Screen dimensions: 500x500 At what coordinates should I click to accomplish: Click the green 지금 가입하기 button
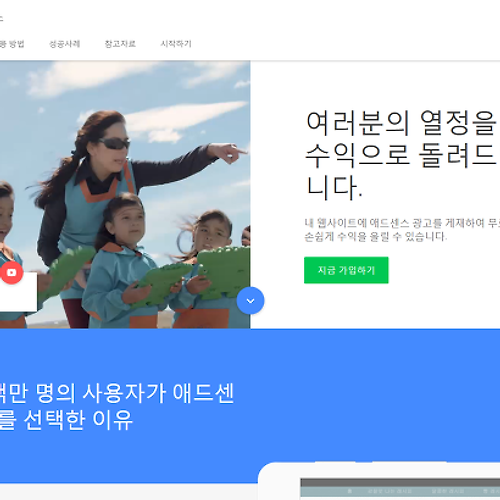(346, 270)
